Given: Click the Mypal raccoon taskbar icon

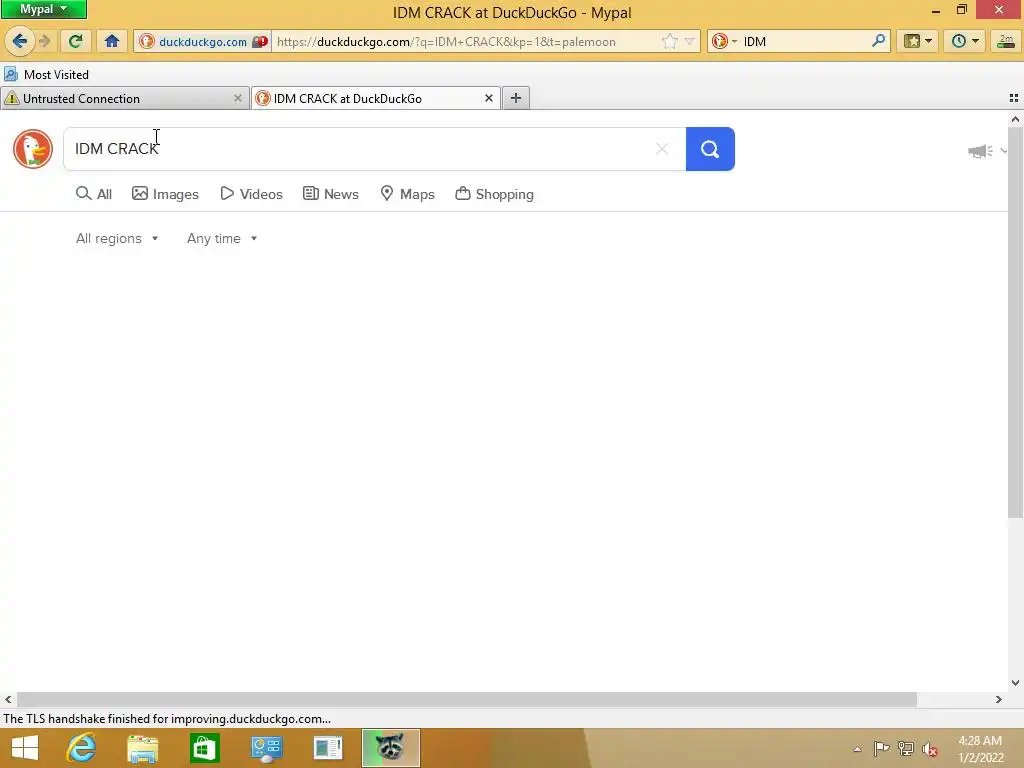Looking at the screenshot, I should pos(391,748).
